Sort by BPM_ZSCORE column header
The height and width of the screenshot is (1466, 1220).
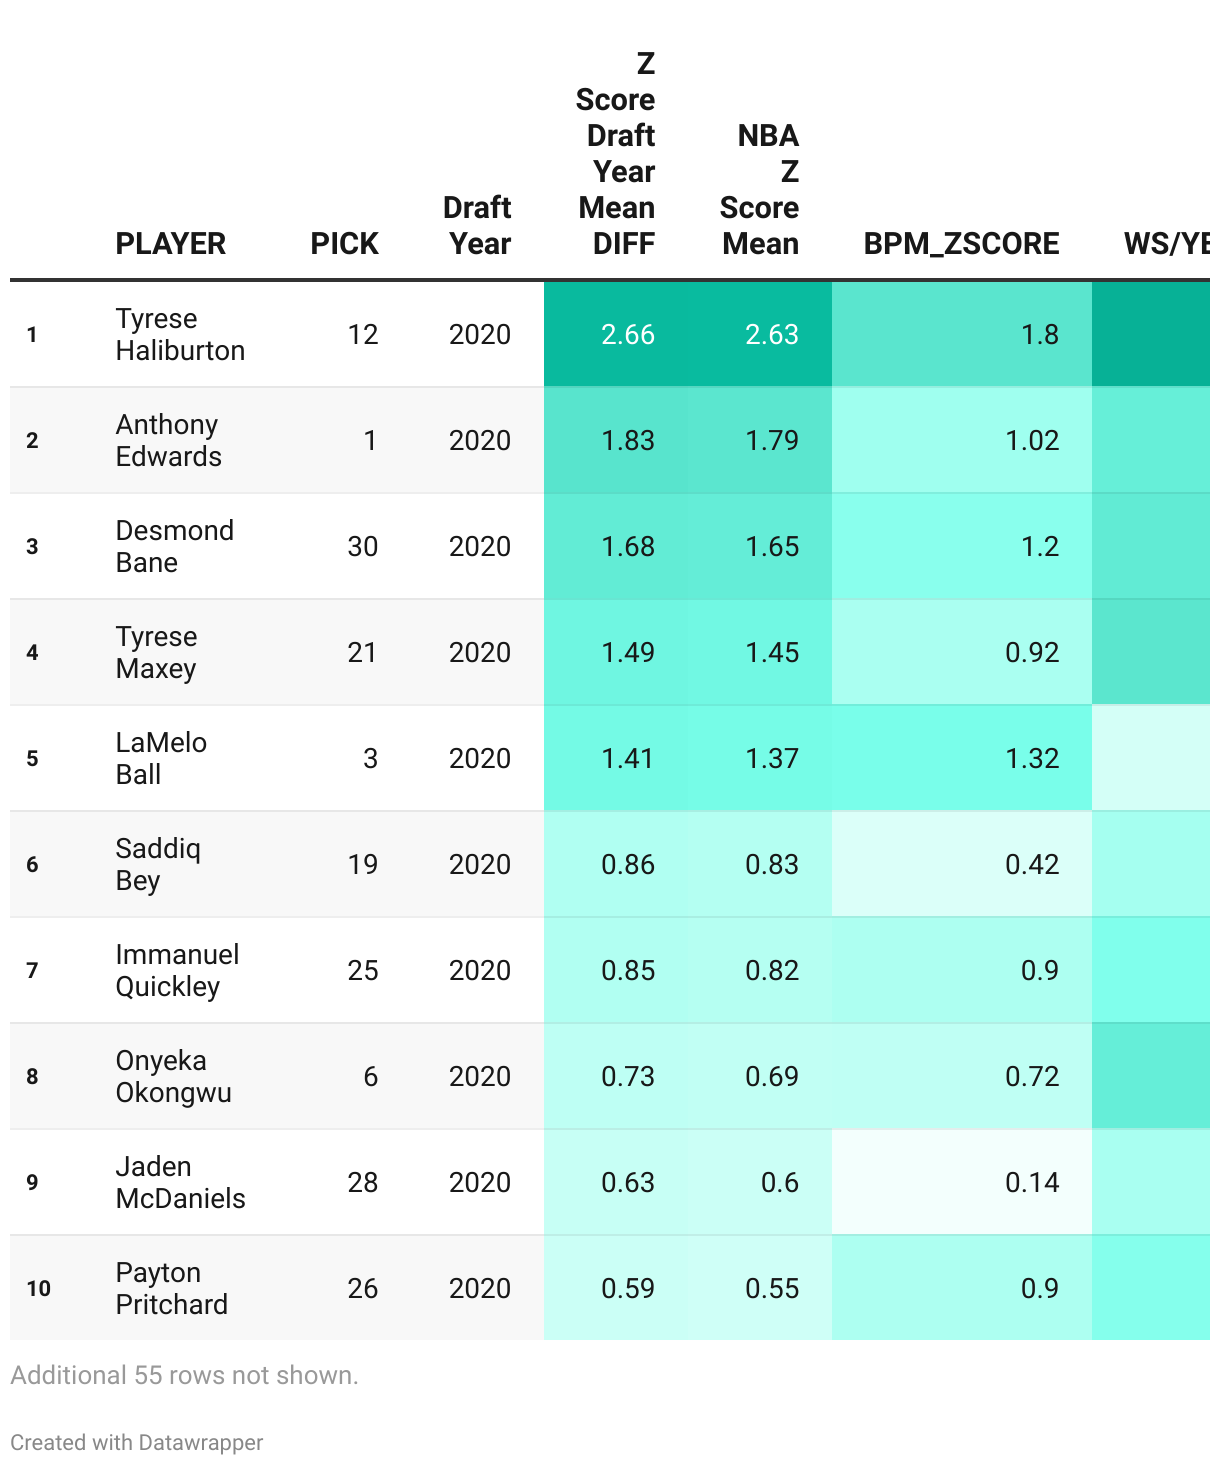[961, 243]
